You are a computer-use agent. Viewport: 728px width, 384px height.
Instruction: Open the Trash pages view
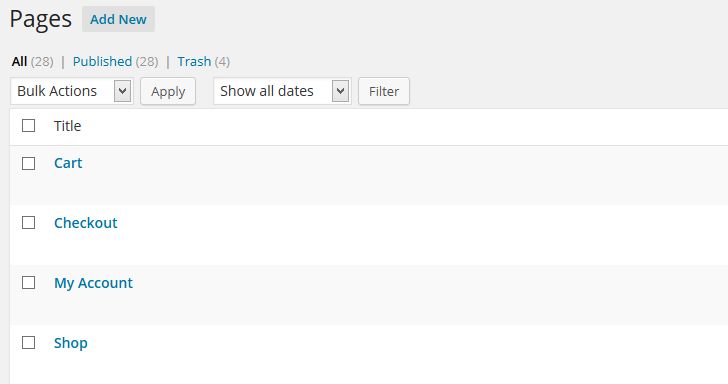pyautogui.click(x=194, y=61)
